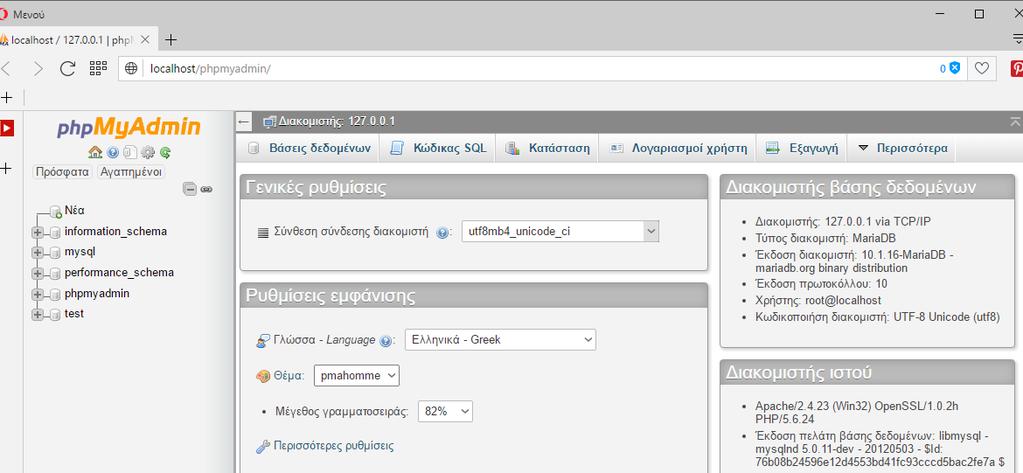Open the 82% font size dropdown
The height and width of the screenshot is (473, 1023).
[x=445, y=412]
